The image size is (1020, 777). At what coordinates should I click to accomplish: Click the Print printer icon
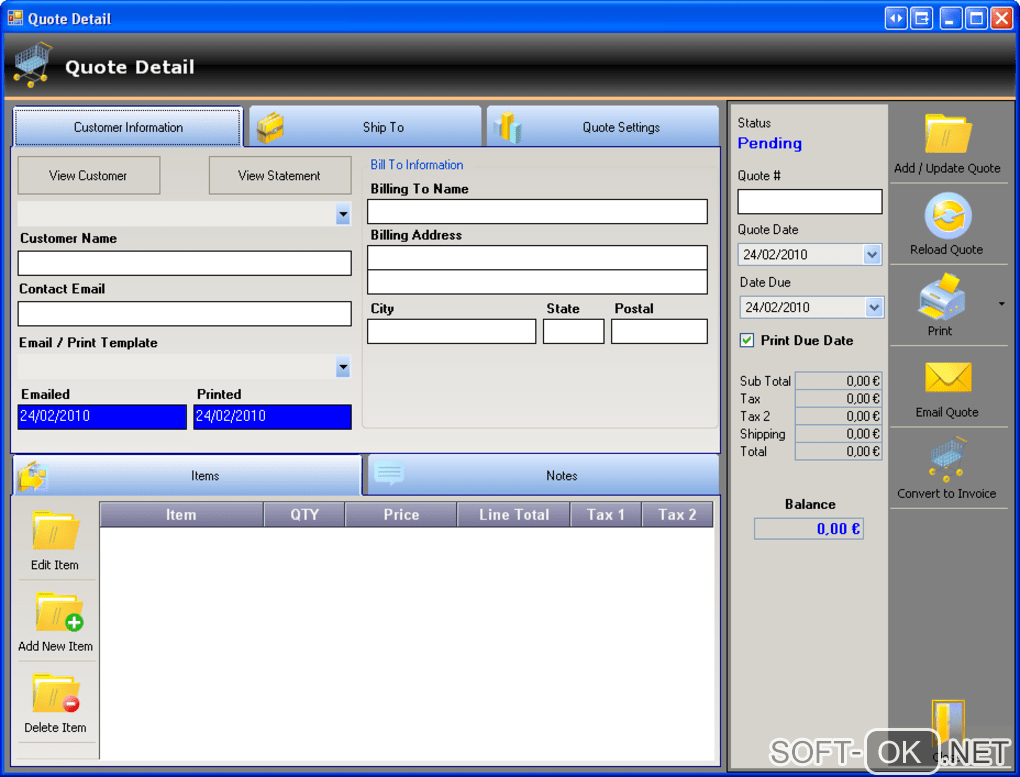[x=941, y=297]
